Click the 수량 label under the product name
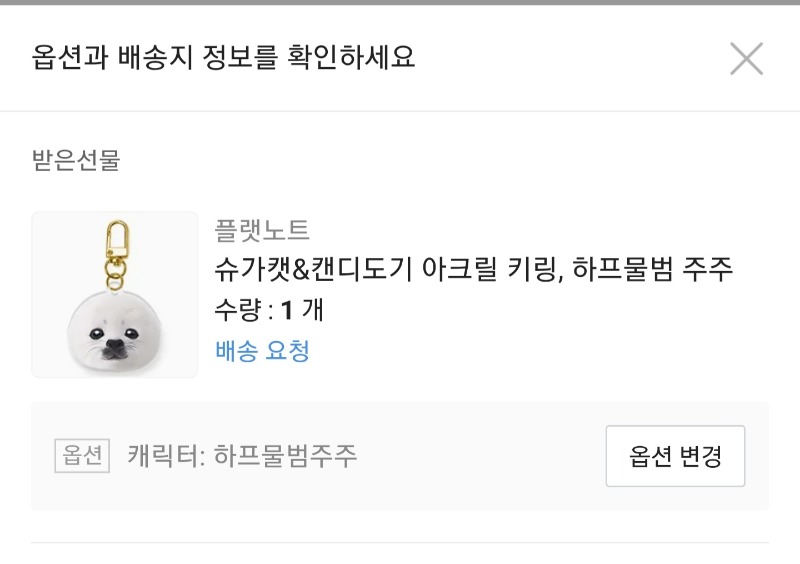800x564 pixels. [x=237, y=310]
